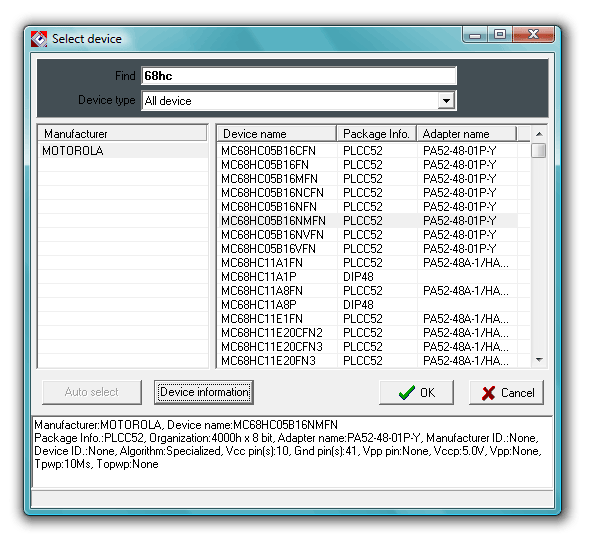
Task: Confirm with the OK button
Action: click(x=416, y=393)
